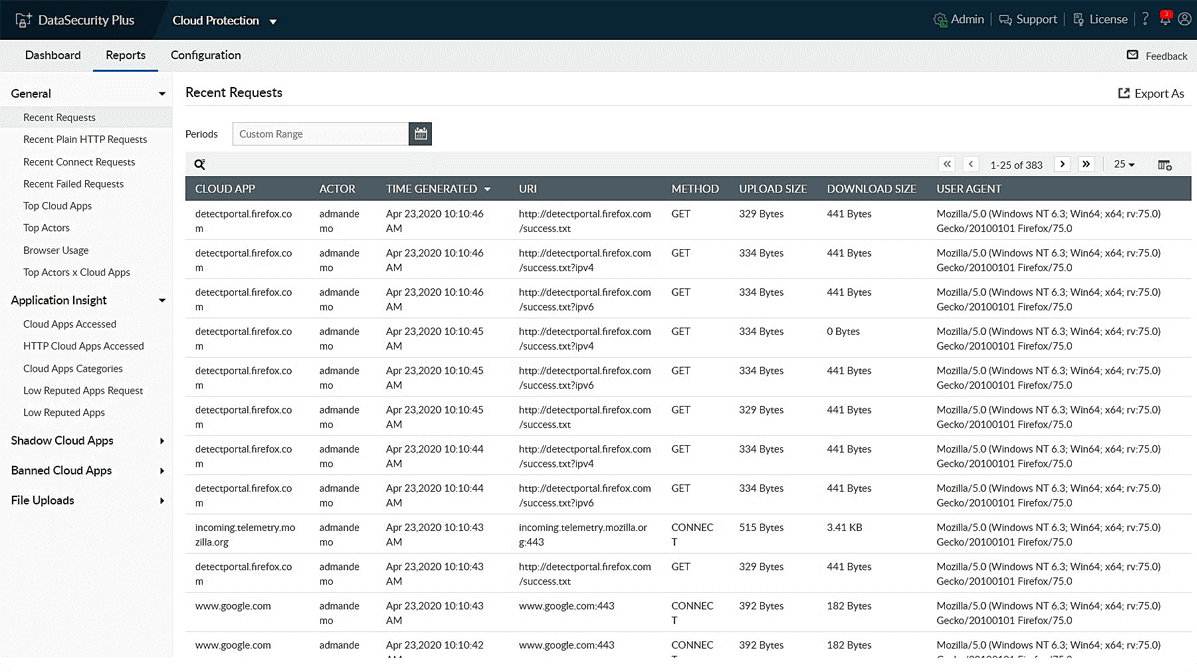Expand the Shadow Cloud Apps section
This screenshot has height=672, width=1197.
[62, 440]
